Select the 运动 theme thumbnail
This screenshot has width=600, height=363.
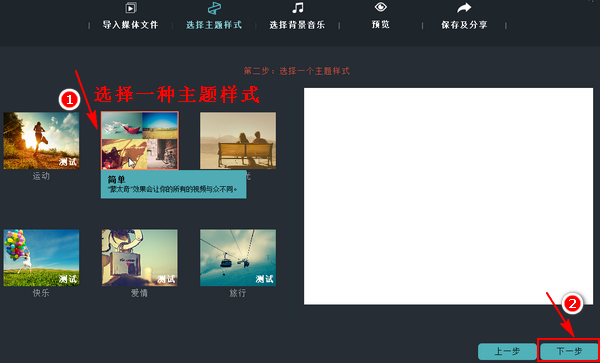[41, 140]
